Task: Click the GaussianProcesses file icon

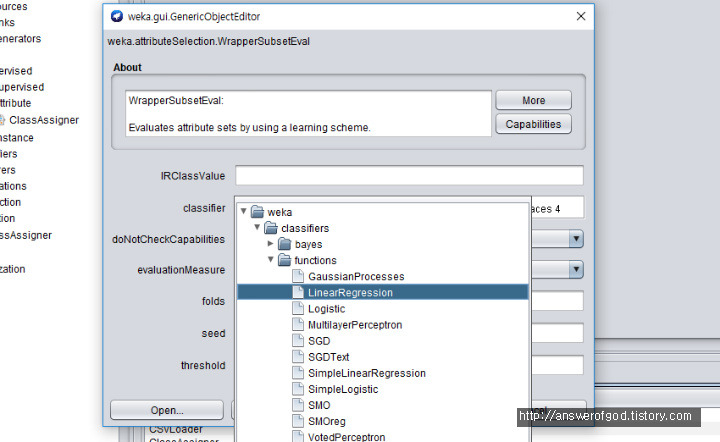Action: point(298,276)
